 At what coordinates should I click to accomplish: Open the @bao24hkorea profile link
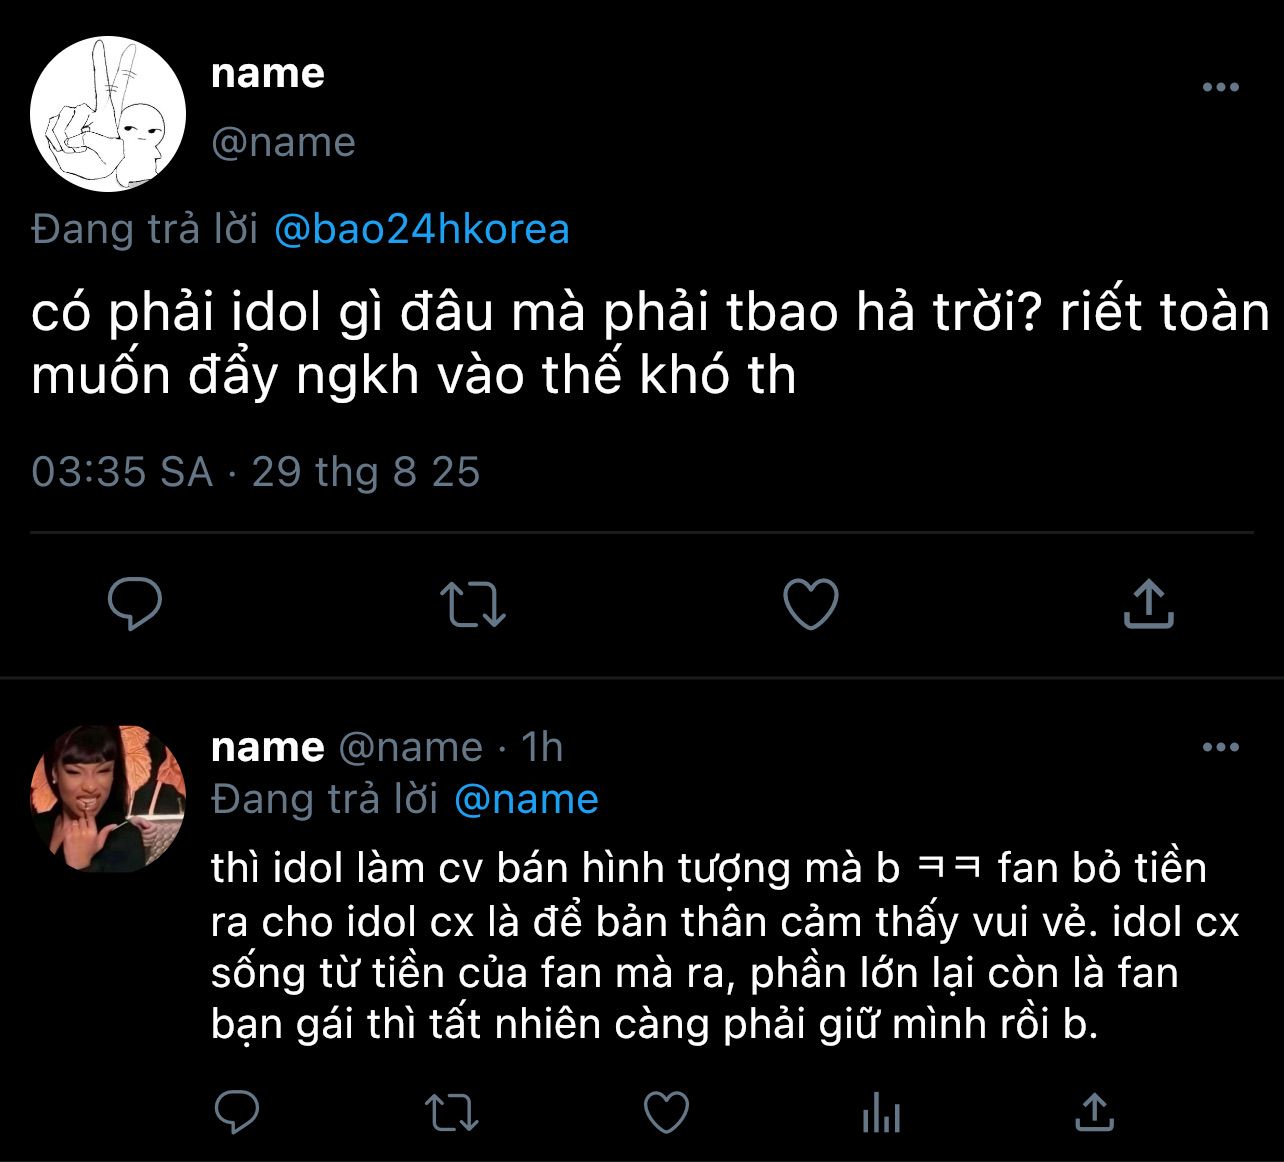421,230
